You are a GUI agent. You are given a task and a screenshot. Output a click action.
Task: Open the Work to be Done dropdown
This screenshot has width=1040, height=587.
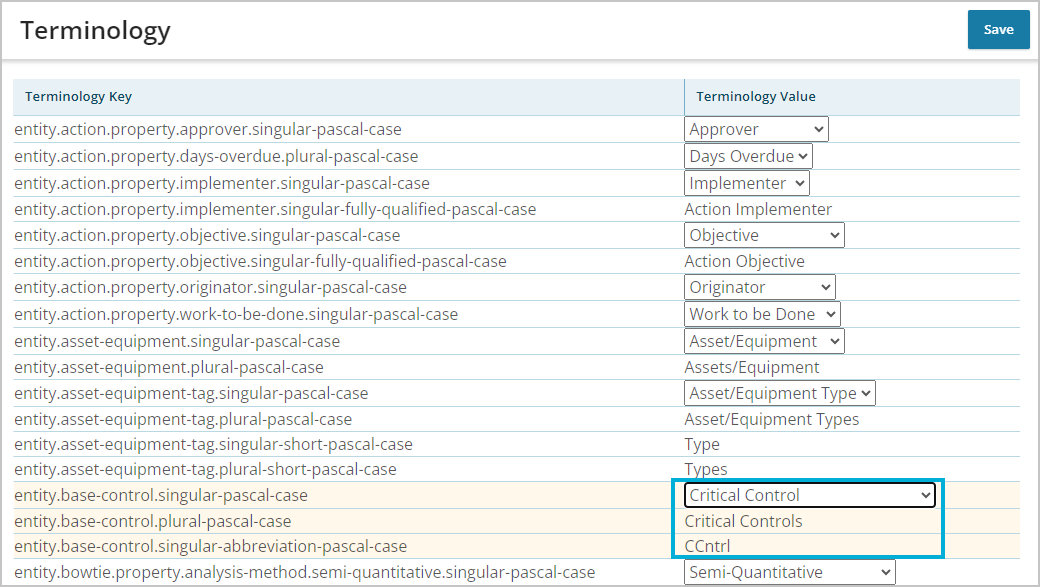pyautogui.click(x=763, y=314)
